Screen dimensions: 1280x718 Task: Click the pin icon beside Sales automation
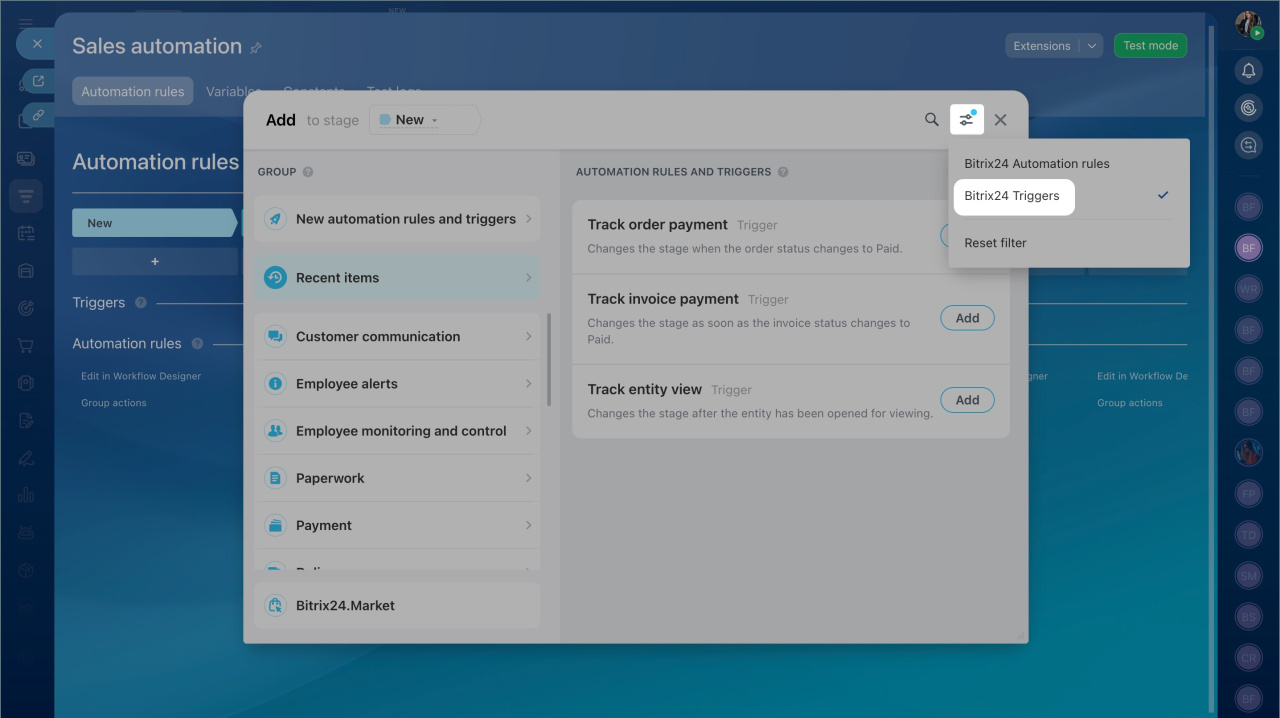256,48
